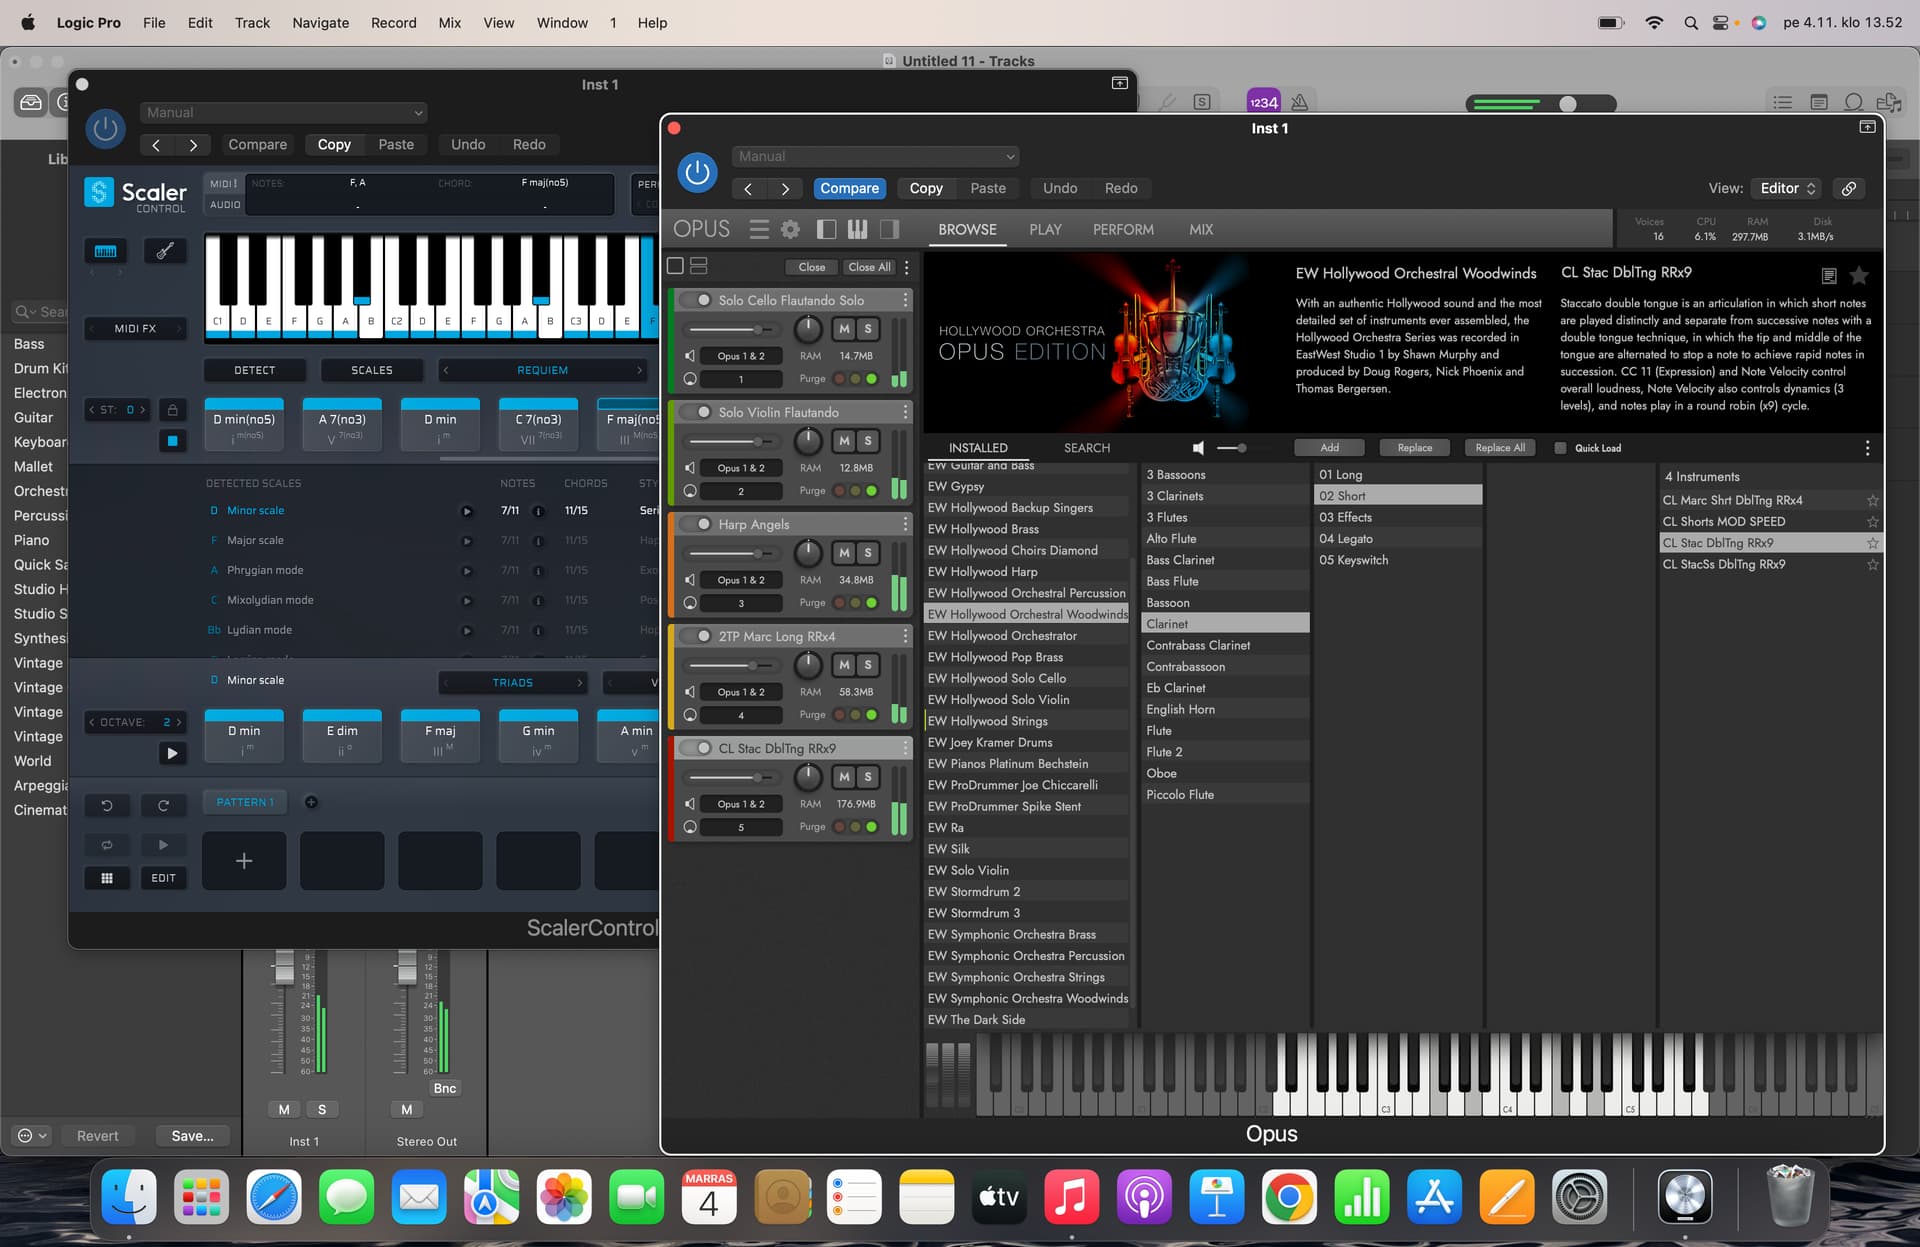Solo the Solo Violin Flautando instrument
Viewport: 1920px width, 1247px height.
(x=868, y=441)
